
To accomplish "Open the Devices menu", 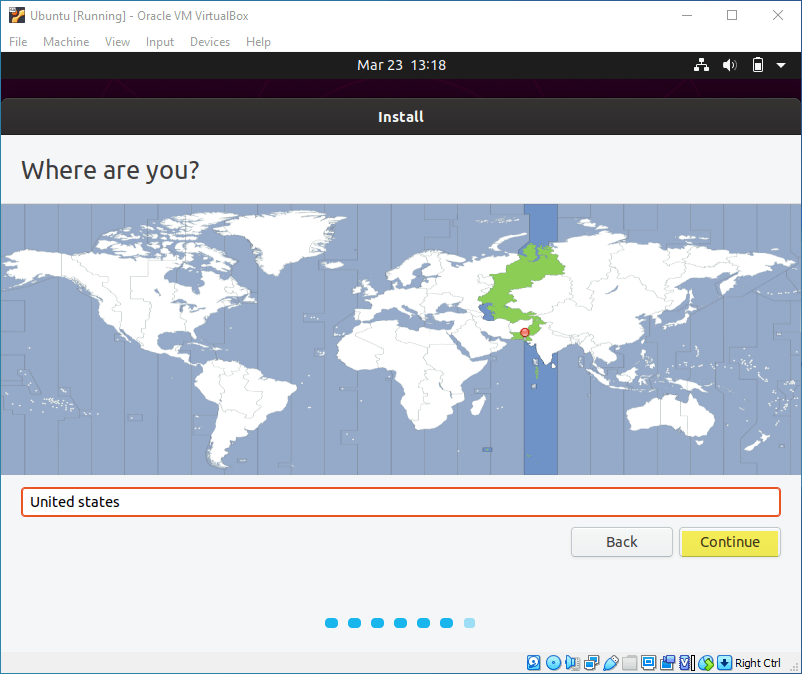I will (210, 42).
